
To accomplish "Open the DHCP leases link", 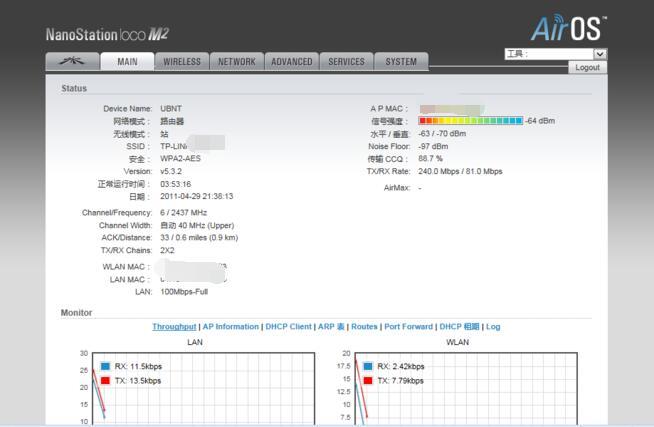I will [459, 327].
